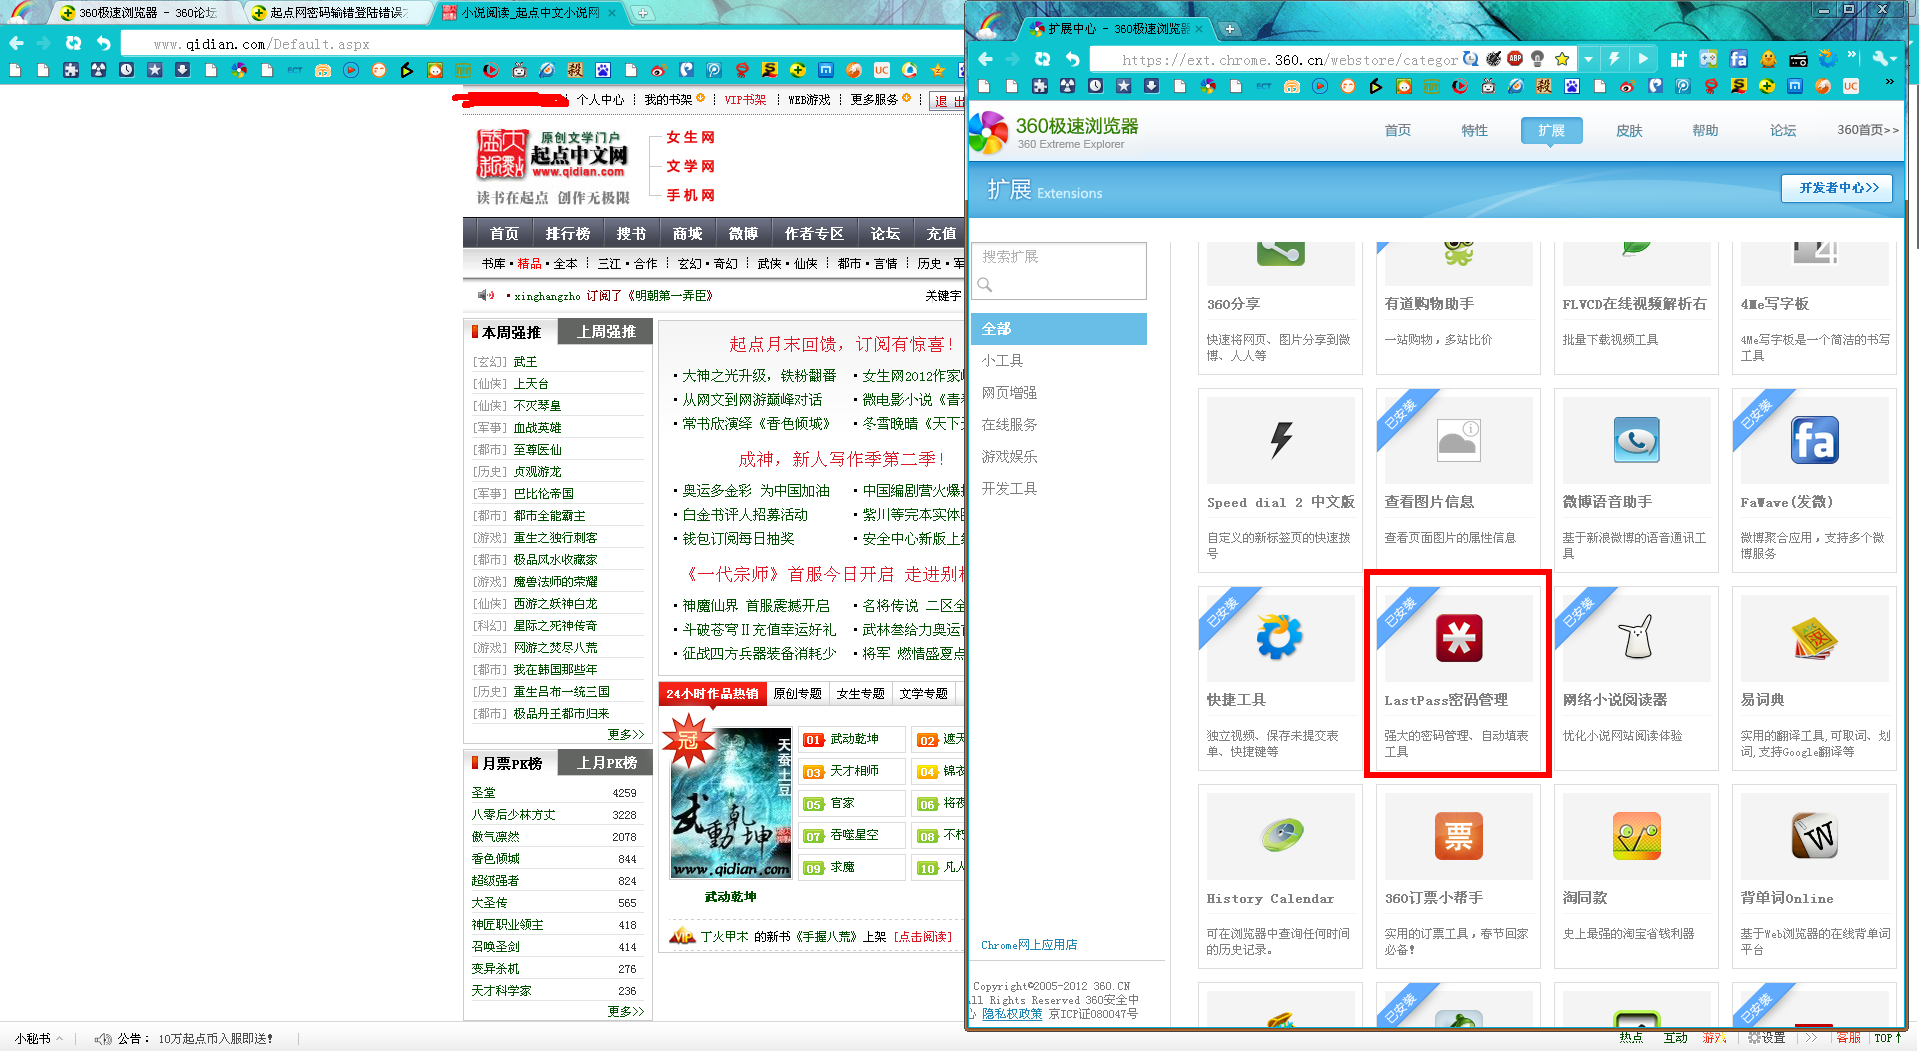This screenshot has width=1919, height=1052.
Task: Click the Weibo bookmark icon in extension window
Action: click(1626, 86)
